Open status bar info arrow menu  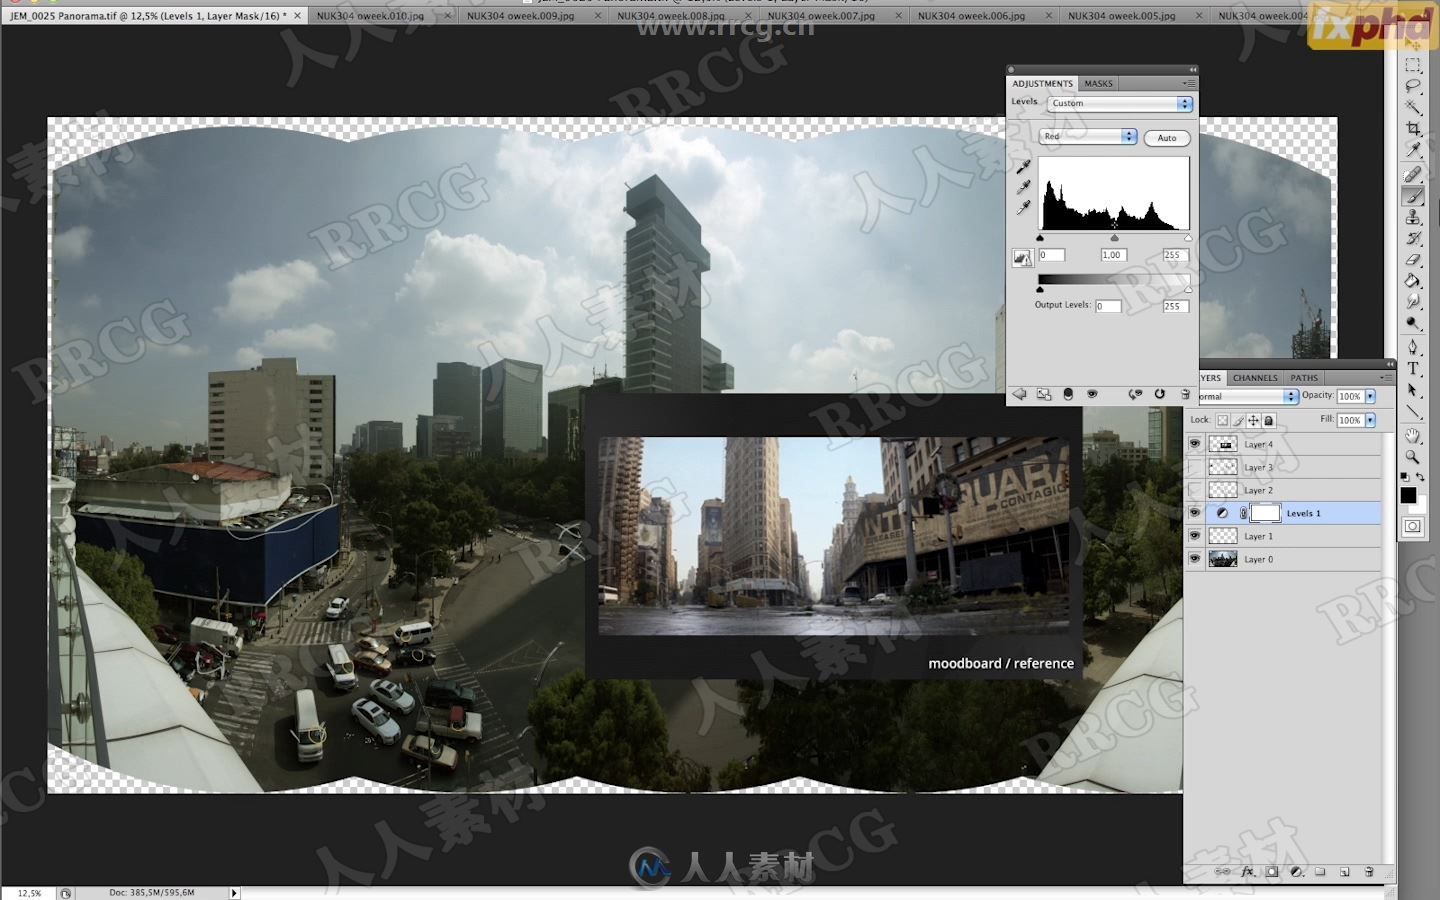tap(235, 893)
